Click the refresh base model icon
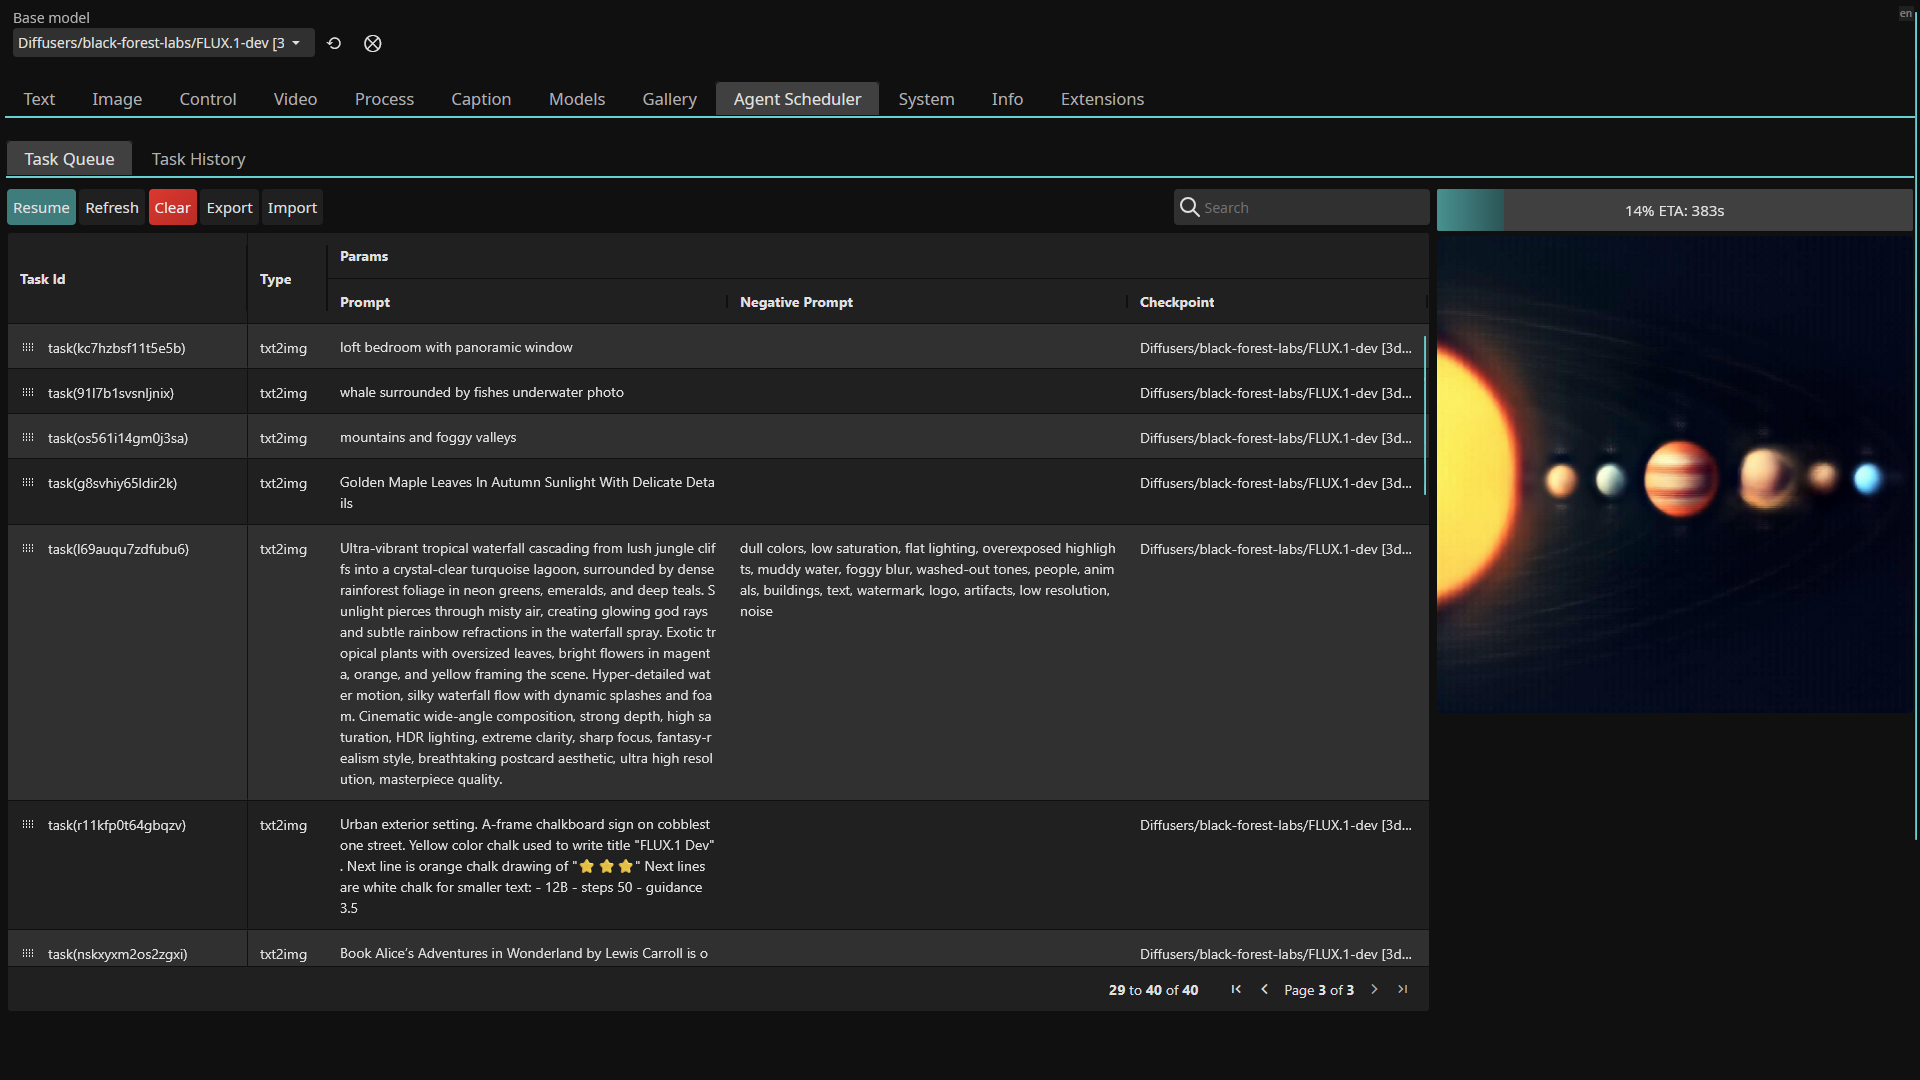The image size is (1920, 1080). [x=334, y=43]
